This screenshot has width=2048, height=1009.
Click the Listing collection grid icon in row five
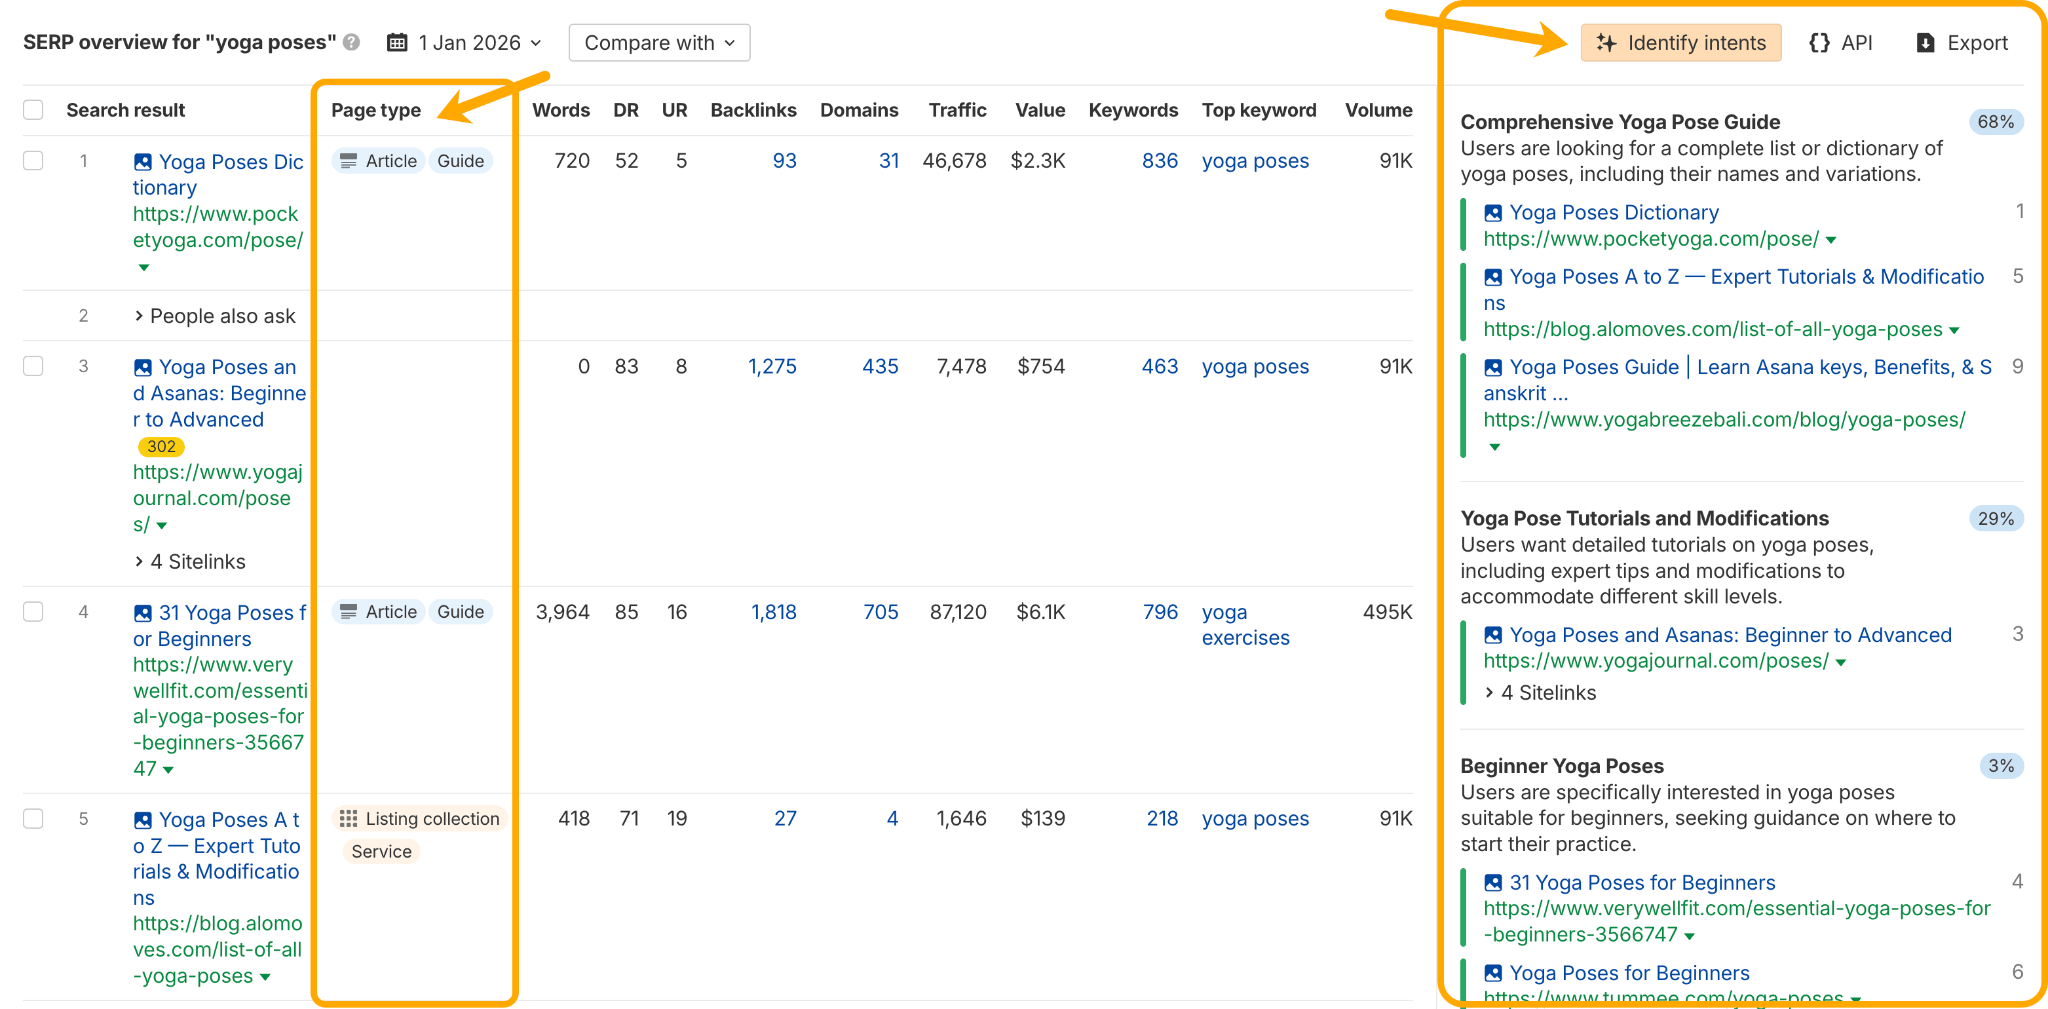[349, 818]
